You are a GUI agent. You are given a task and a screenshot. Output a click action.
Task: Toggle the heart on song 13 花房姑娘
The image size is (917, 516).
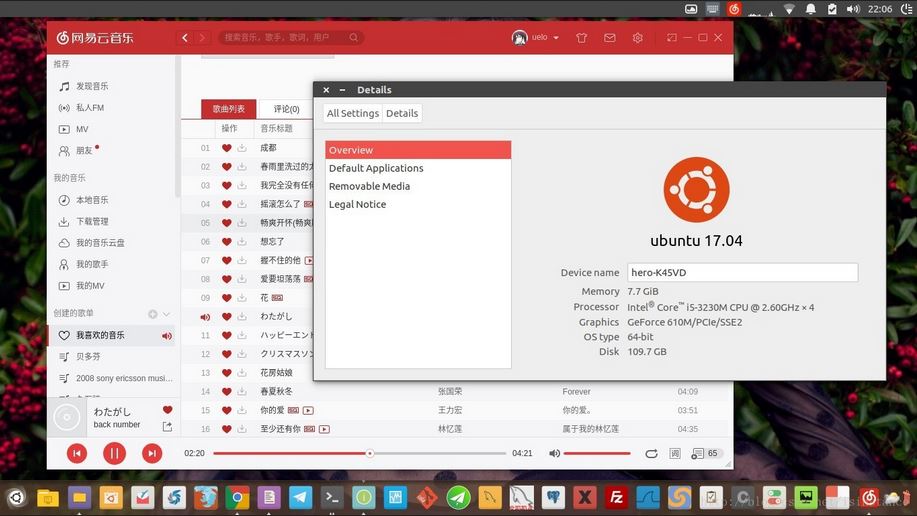pyautogui.click(x=226, y=373)
